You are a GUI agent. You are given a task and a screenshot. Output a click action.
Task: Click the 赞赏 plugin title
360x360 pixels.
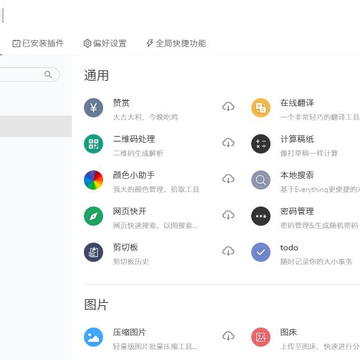pos(121,103)
